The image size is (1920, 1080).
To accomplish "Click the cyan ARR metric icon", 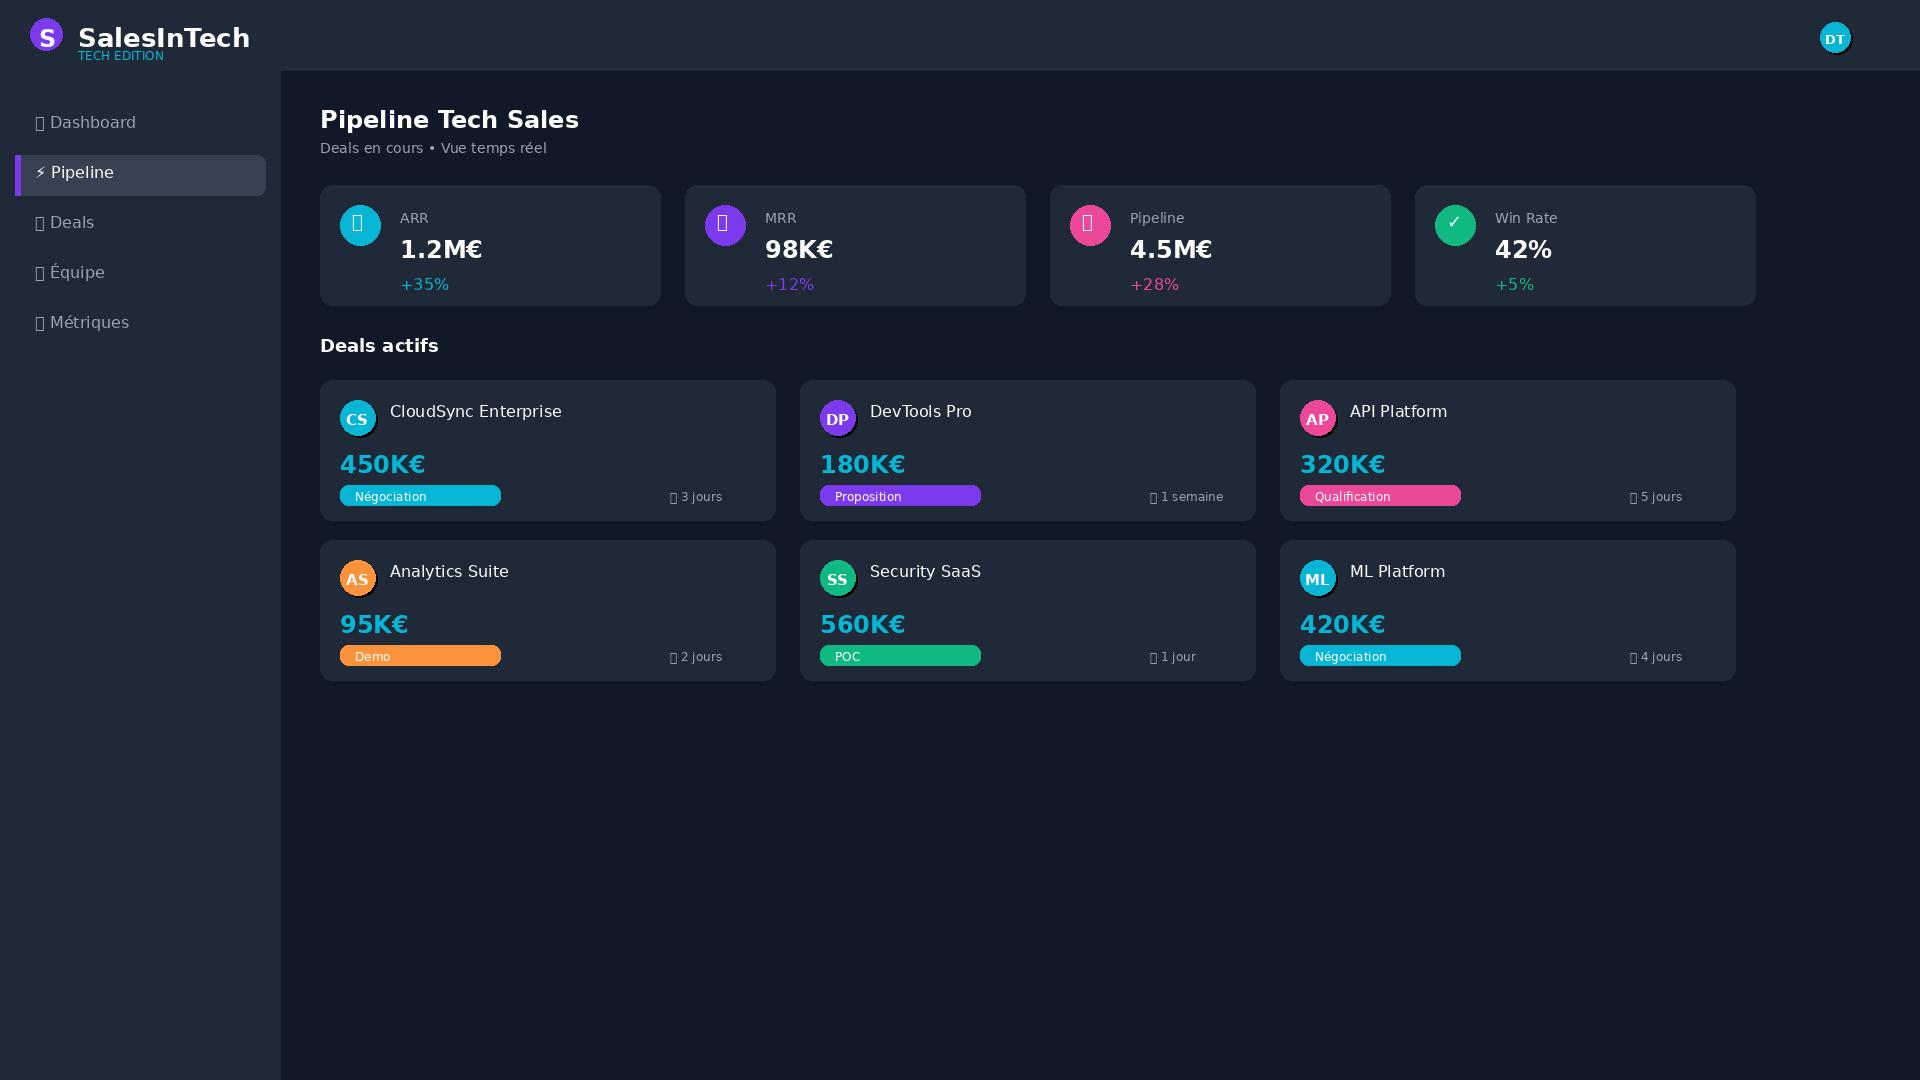I will [x=360, y=225].
